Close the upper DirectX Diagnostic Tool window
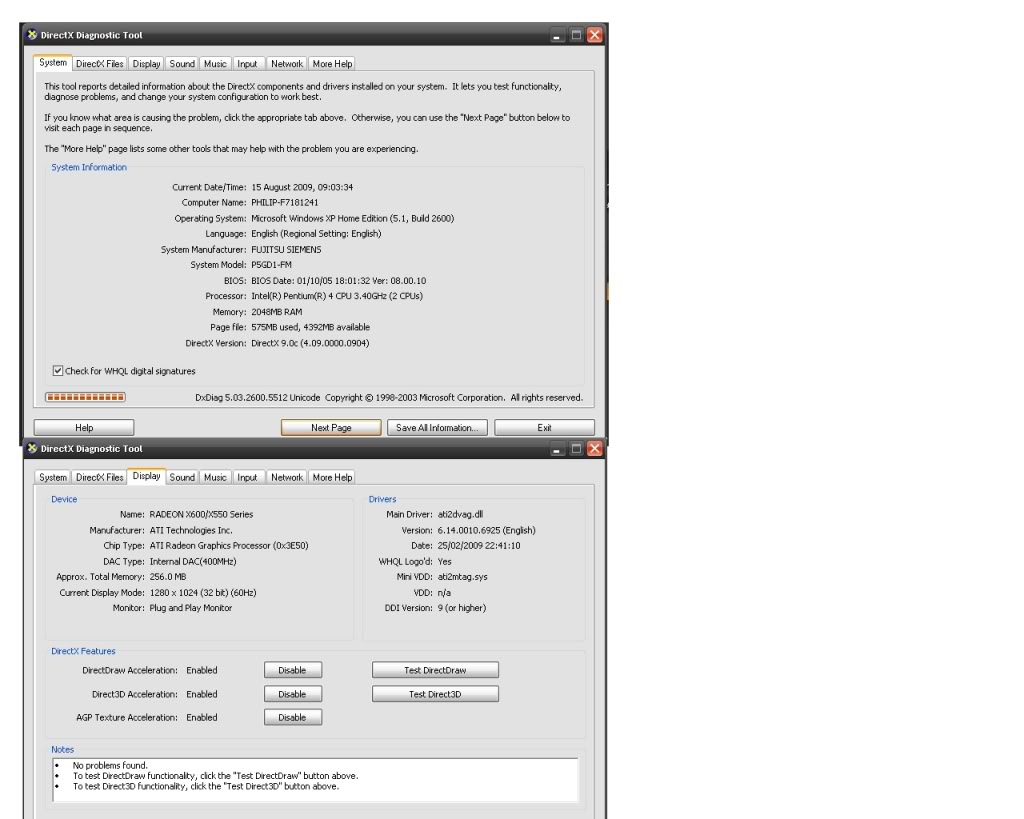The width and height of the screenshot is (1024, 819). pyautogui.click(x=594, y=35)
